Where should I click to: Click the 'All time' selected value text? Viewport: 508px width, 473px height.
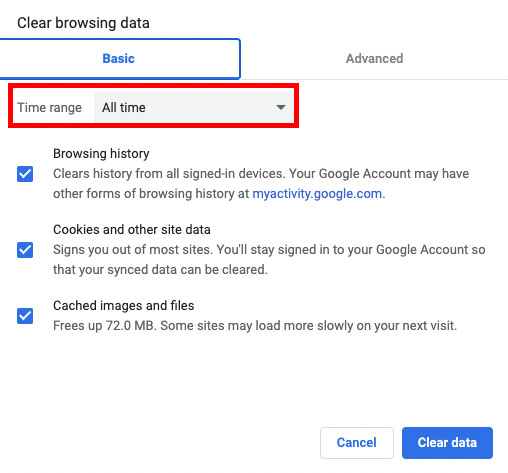click(124, 108)
